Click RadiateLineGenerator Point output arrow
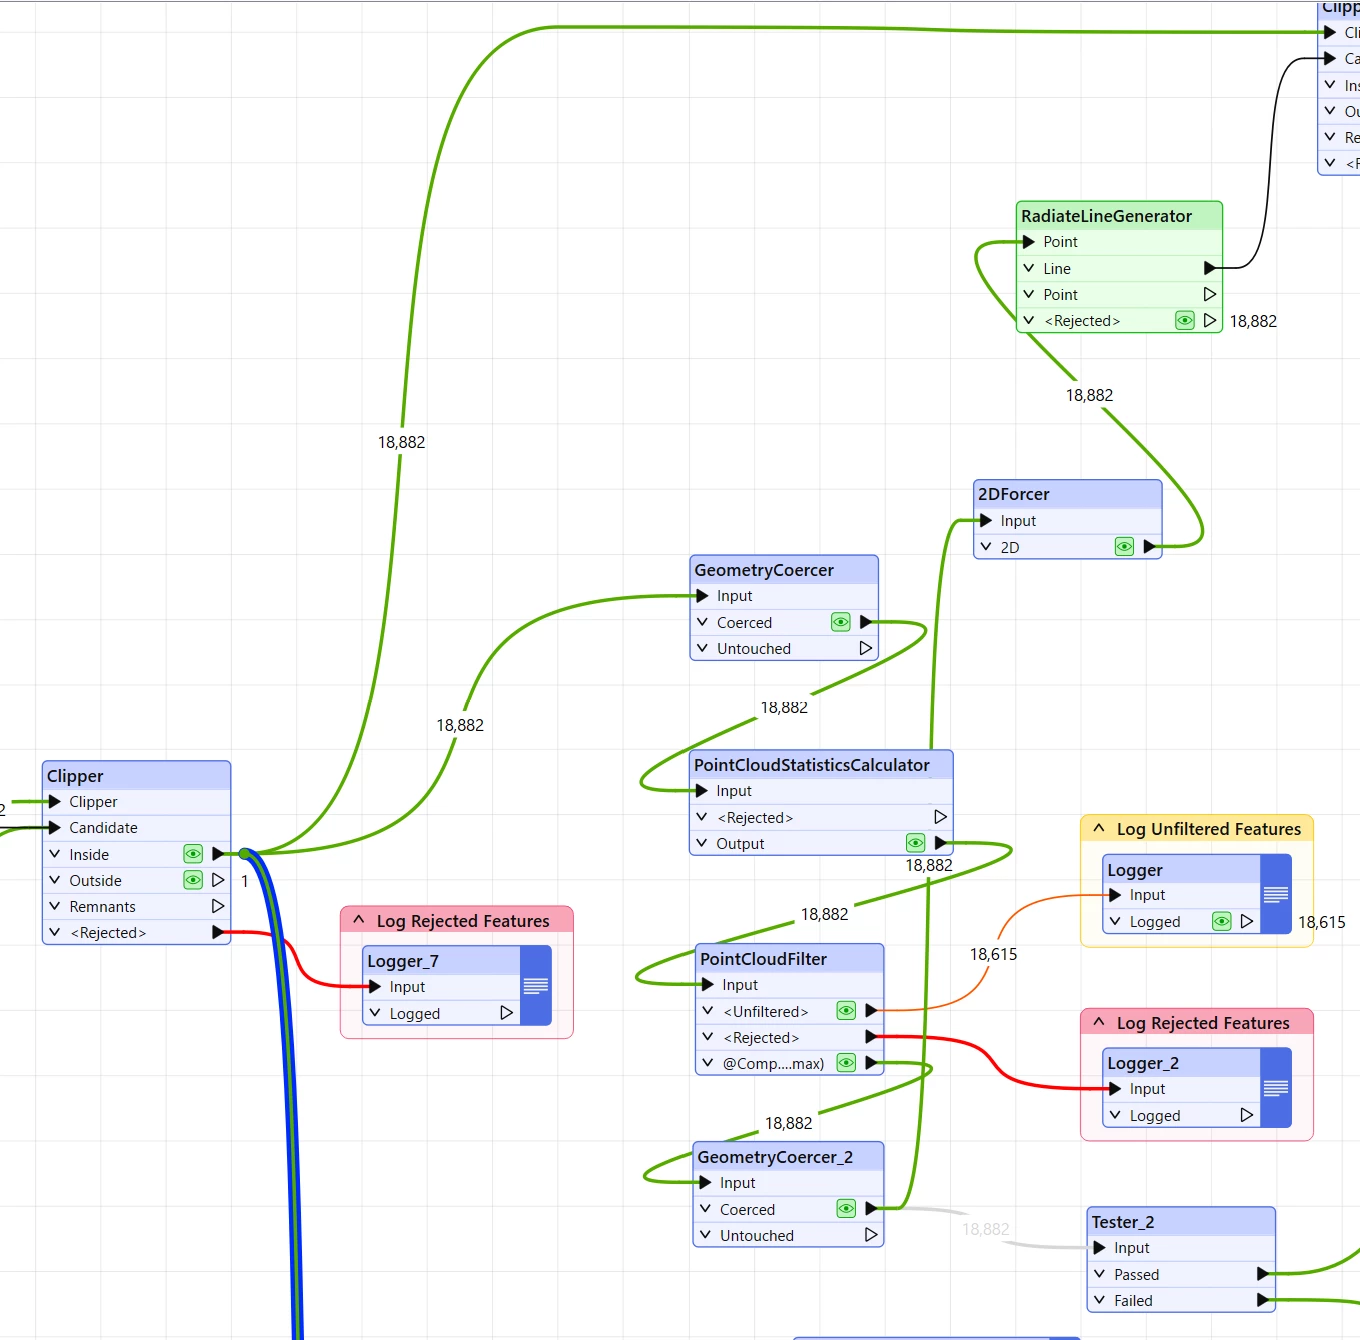The height and width of the screenshot is (1340, 1360). [1210, 294]
